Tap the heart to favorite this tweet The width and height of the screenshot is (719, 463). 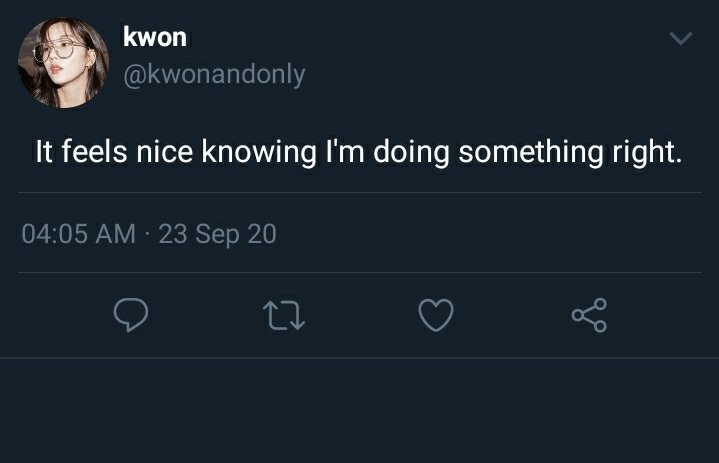(436, 315)
